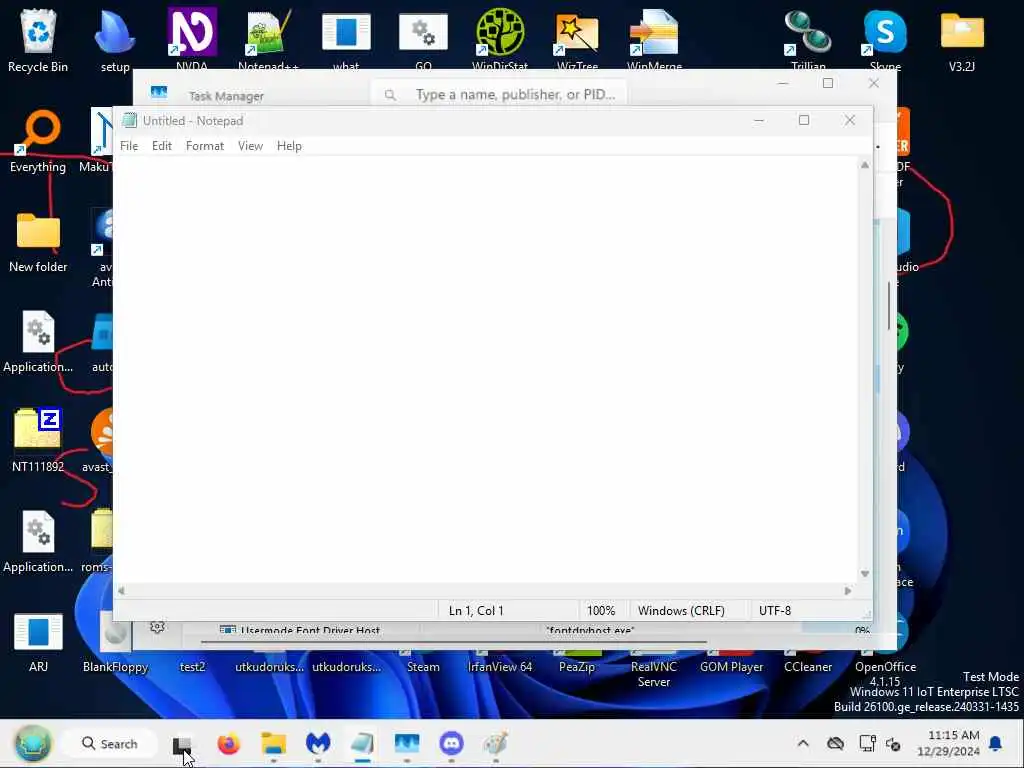Open Task View on the taskbar
This screenshot has width=1024, height=768.
[x=182, y=744]
